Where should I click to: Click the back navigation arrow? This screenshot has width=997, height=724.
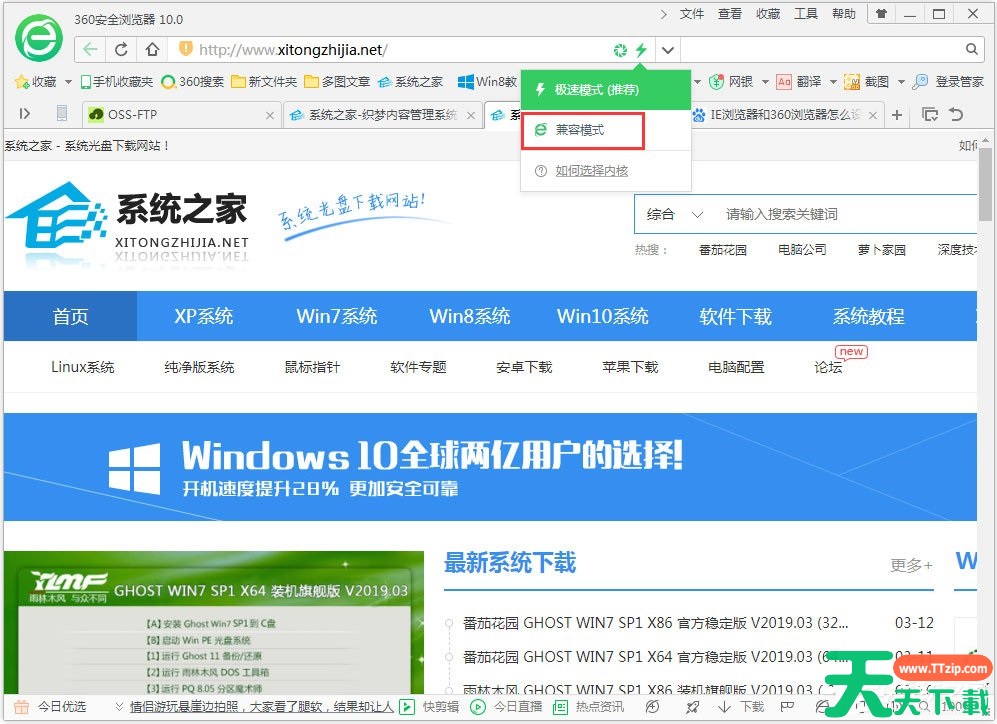pos(91,50)
